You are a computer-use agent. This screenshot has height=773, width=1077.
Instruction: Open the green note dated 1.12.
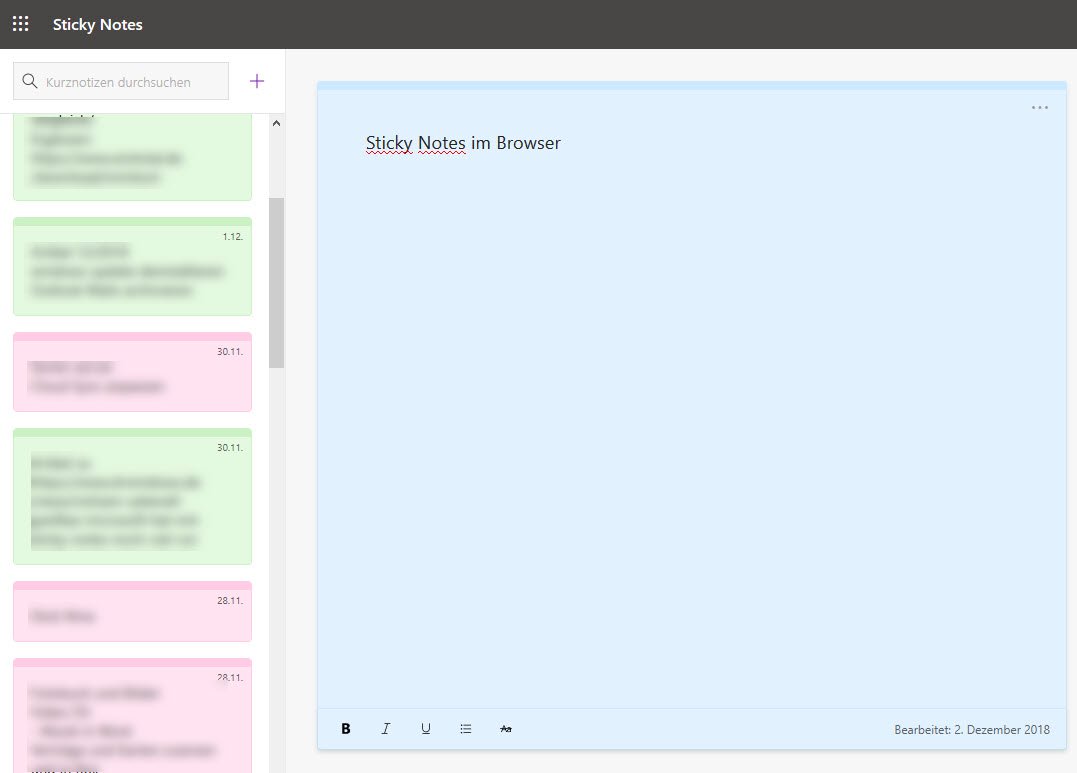(133, 267)
